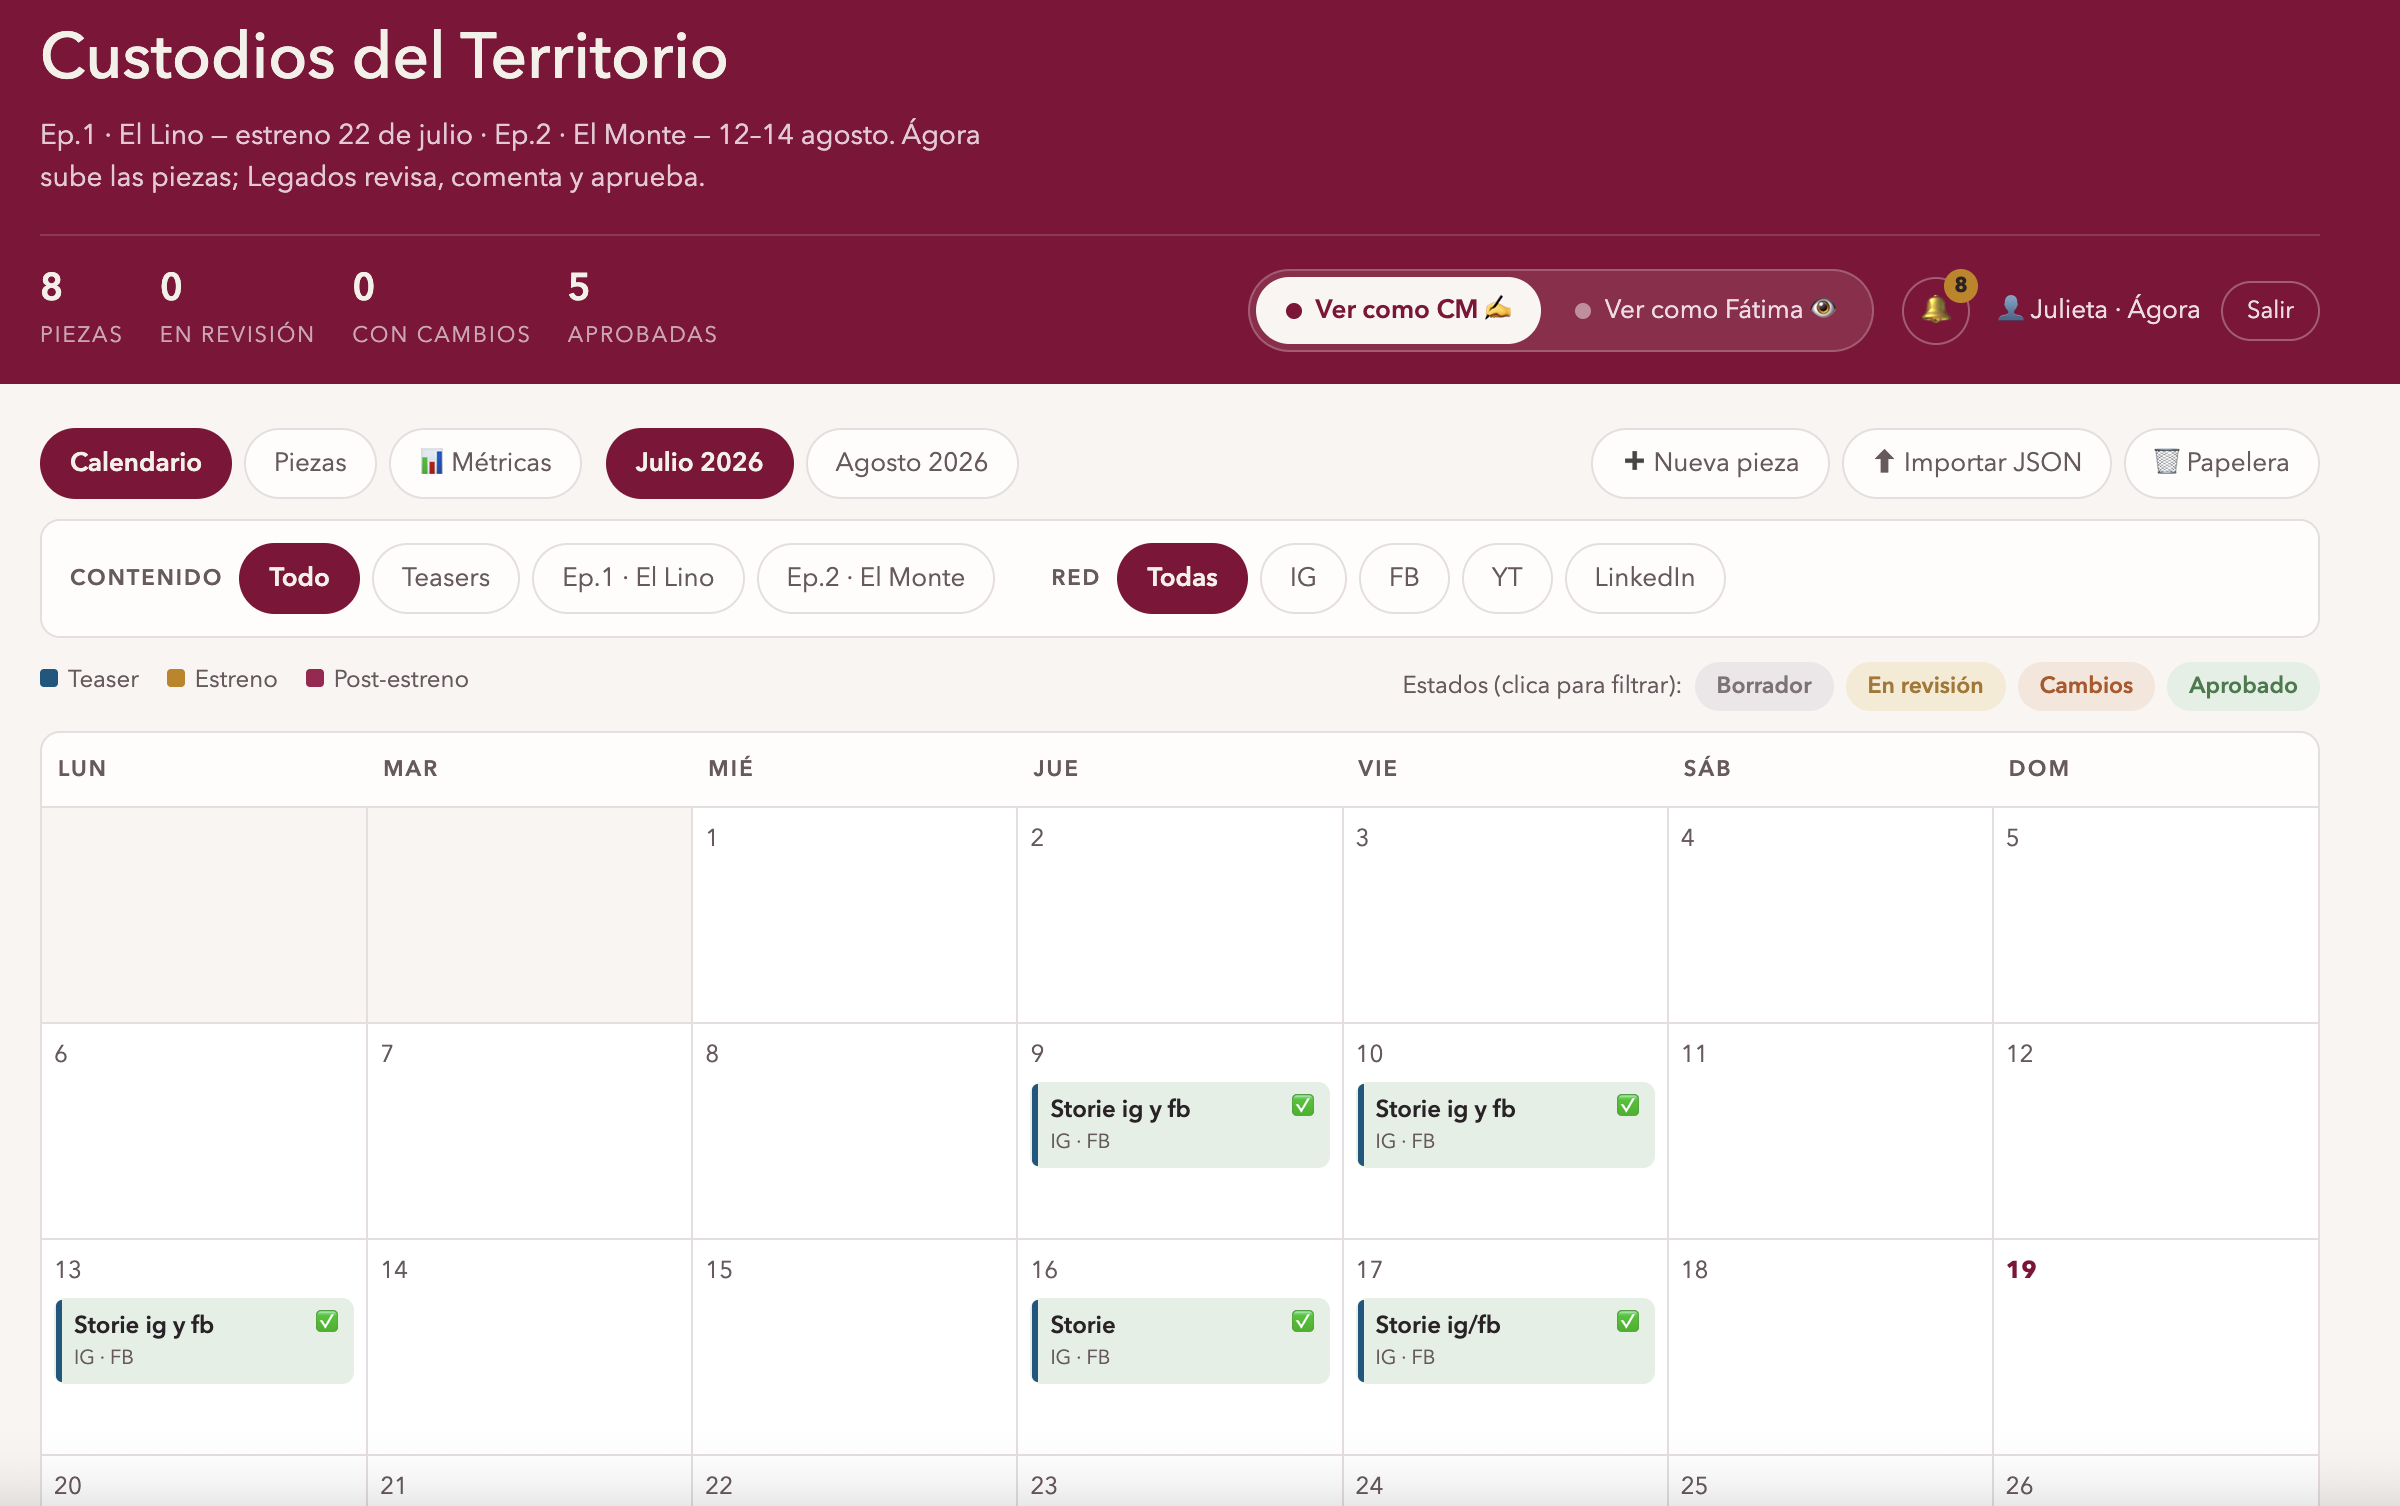Open the Calendario tab
The height and width of the screenshot is (1506, 2400).
tap(136, 463)
